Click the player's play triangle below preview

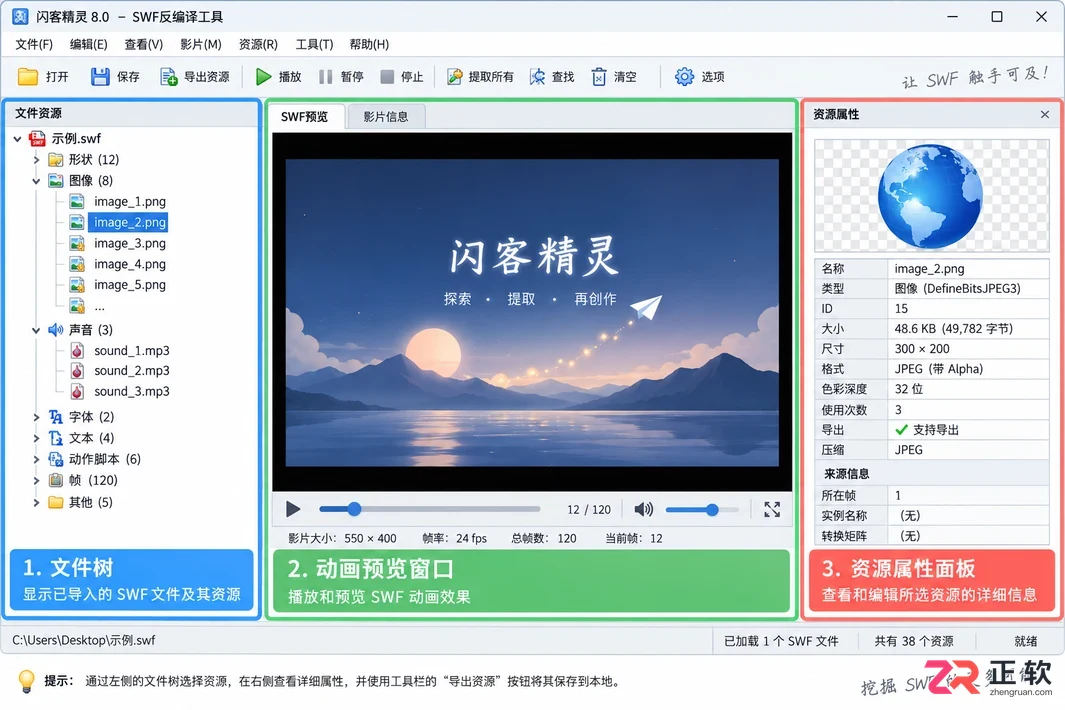tap(293, 509)
